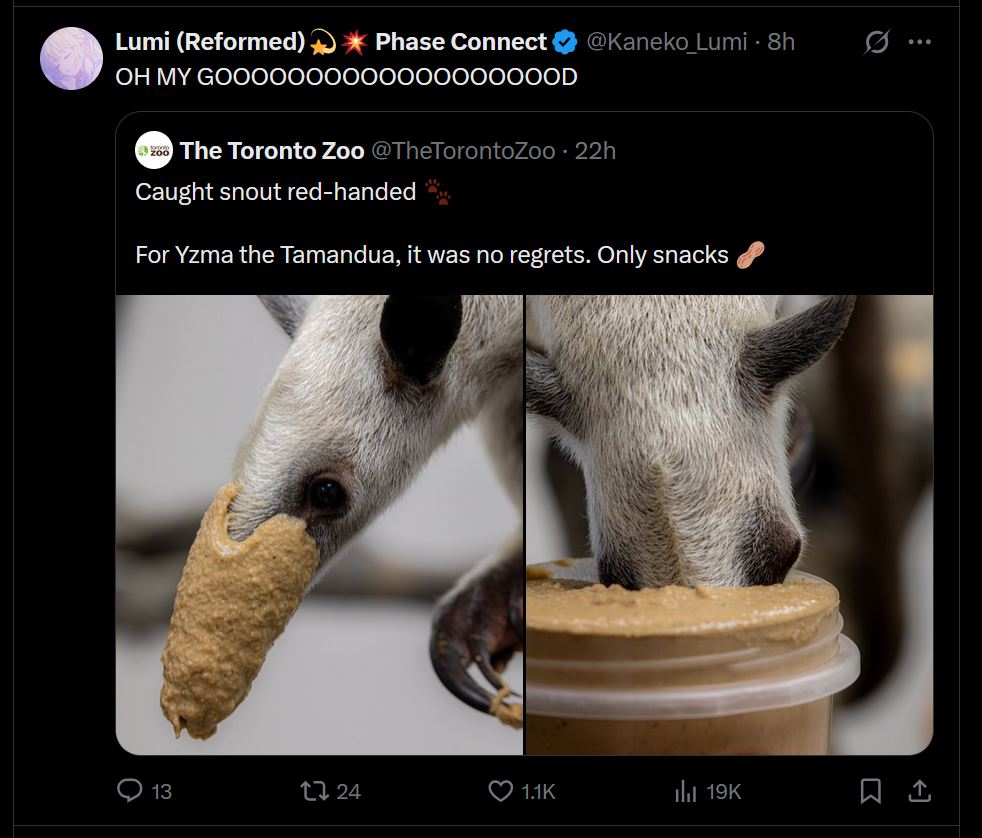The width and height of the screenshot is (982, 838).
Task: Open the three-dot more options menu
Action: tap(919, 42)
